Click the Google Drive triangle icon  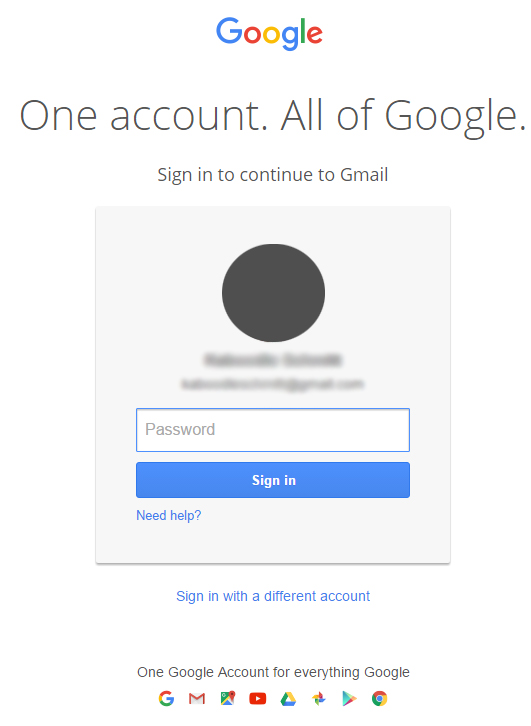click(x=288, y=699)
